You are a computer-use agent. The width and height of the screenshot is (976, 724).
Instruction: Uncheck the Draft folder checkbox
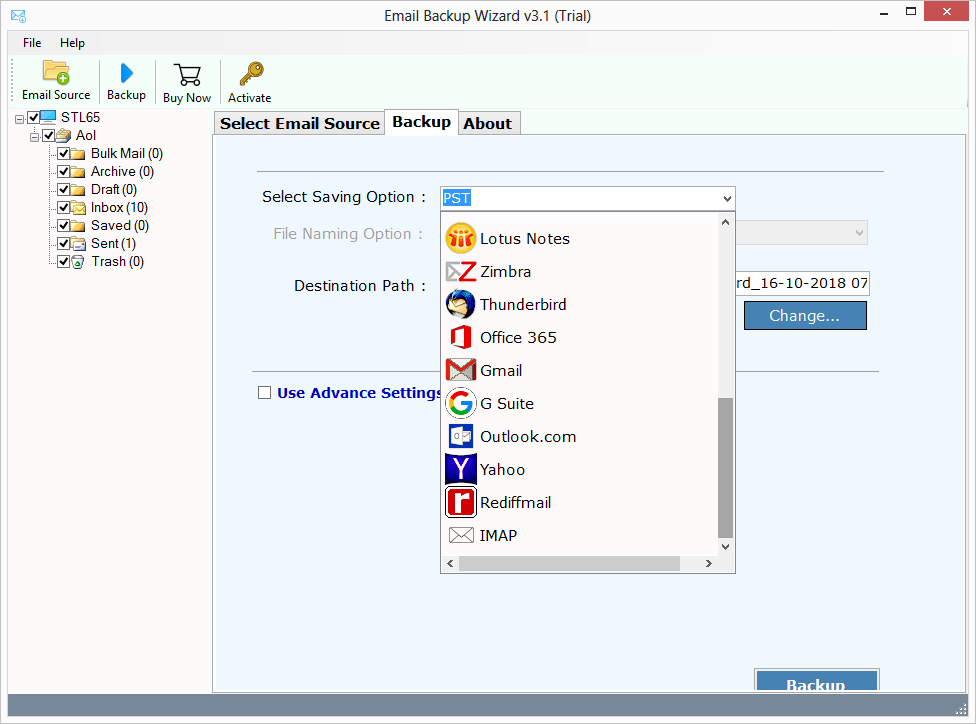coord(63,189)
